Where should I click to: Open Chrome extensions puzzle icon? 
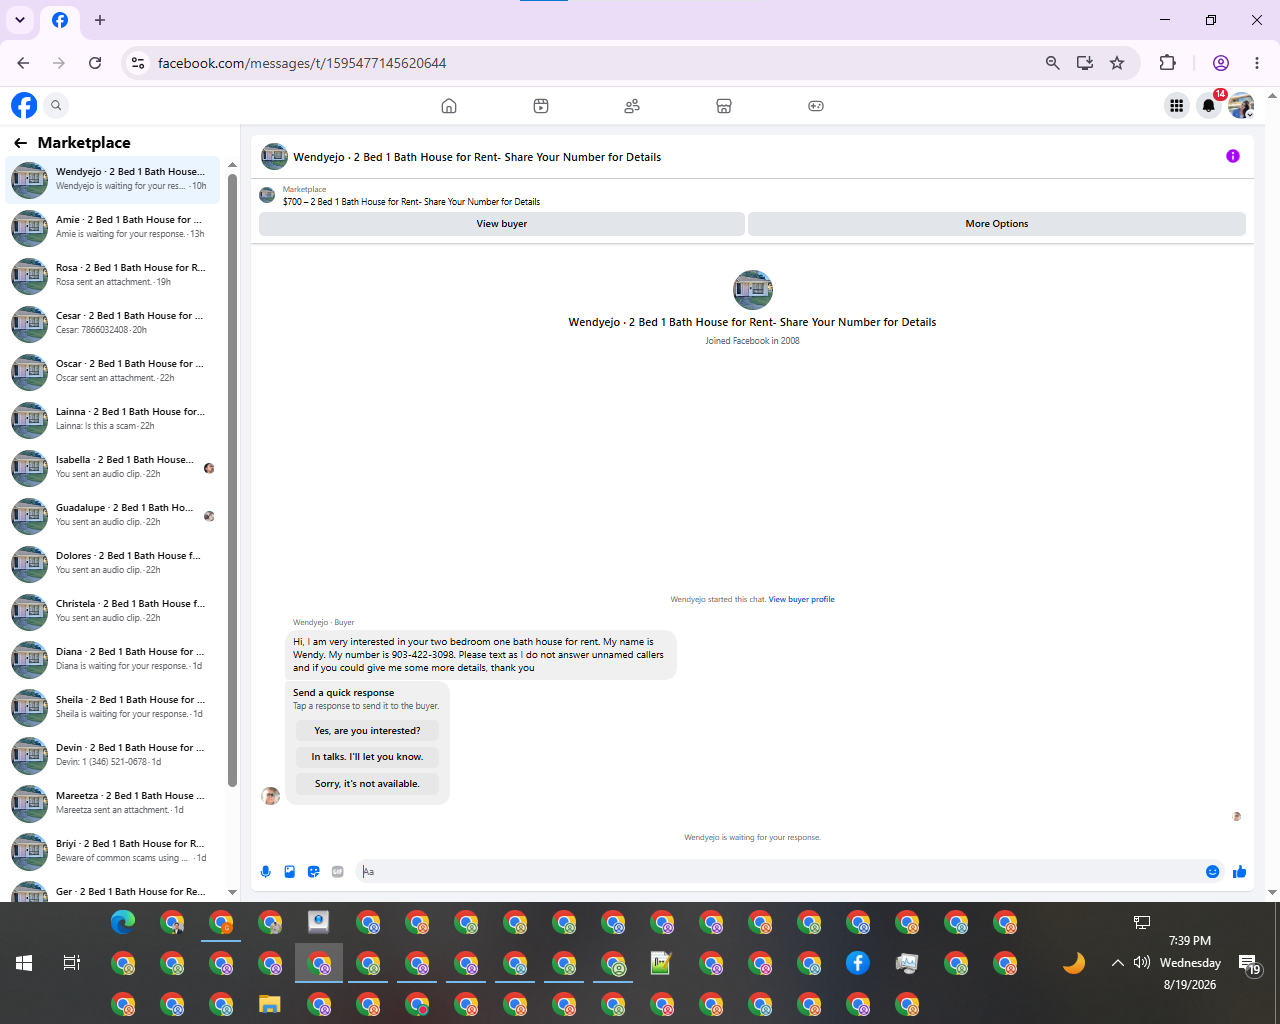point(1167,63)
